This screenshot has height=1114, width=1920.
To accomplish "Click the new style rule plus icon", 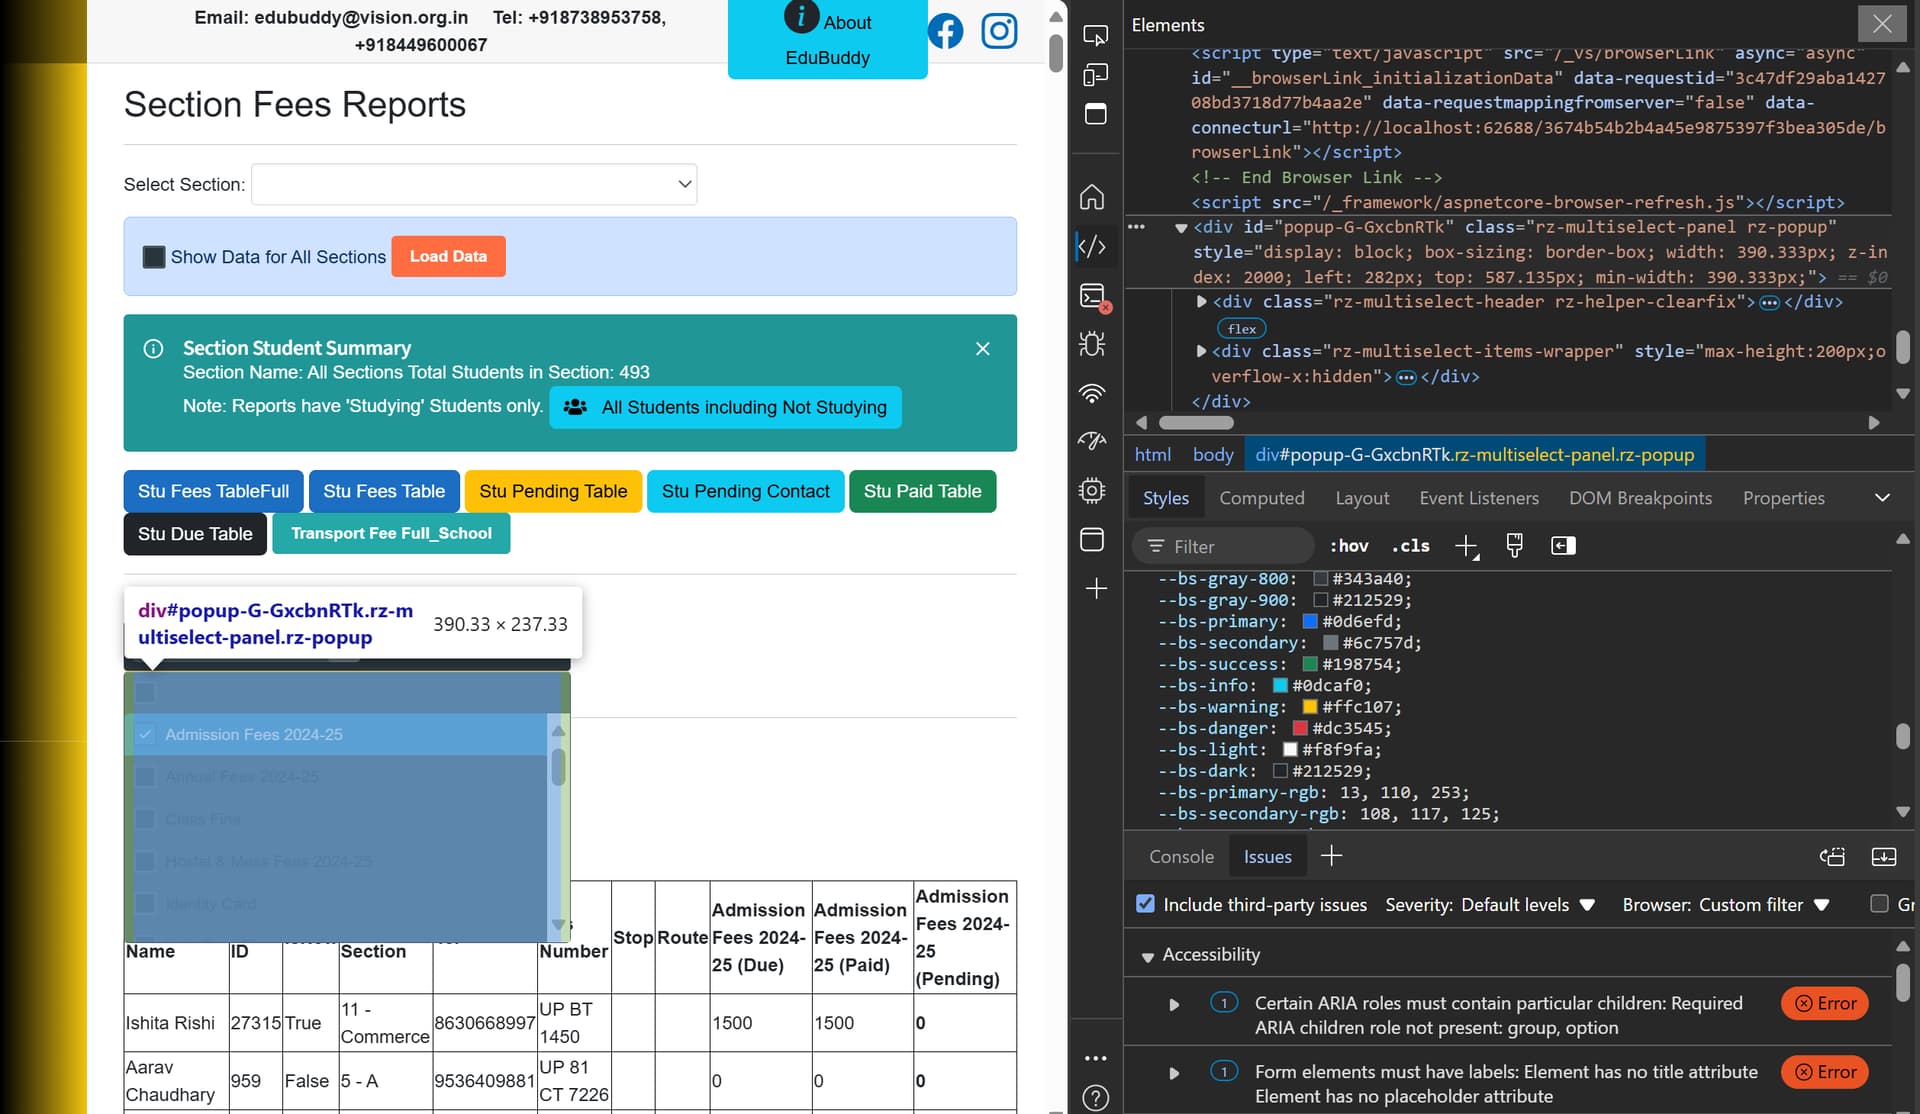I will 1466,546.
